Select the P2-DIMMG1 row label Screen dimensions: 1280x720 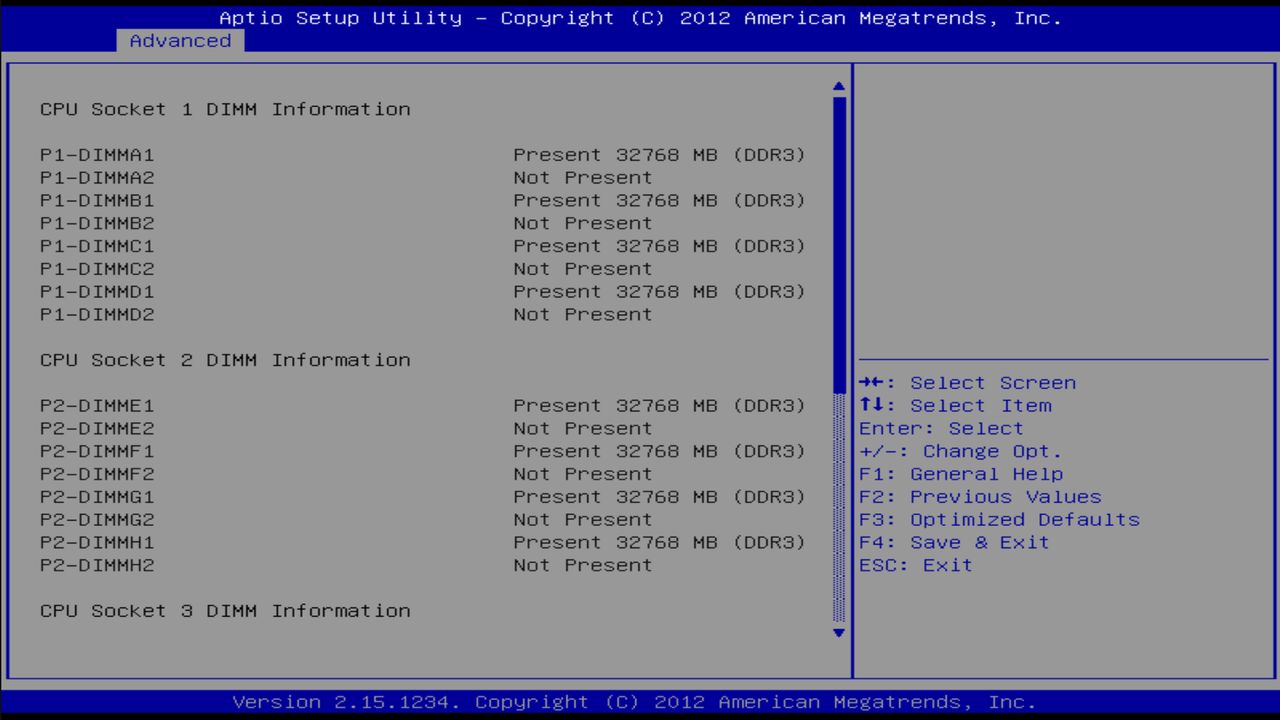tap(97, 497)
